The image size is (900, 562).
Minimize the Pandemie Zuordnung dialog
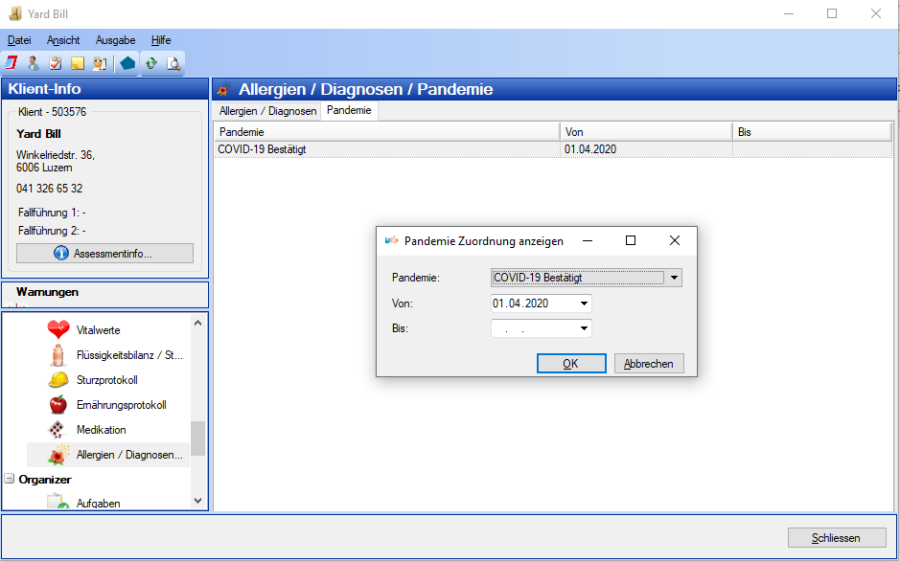point(587,241)
